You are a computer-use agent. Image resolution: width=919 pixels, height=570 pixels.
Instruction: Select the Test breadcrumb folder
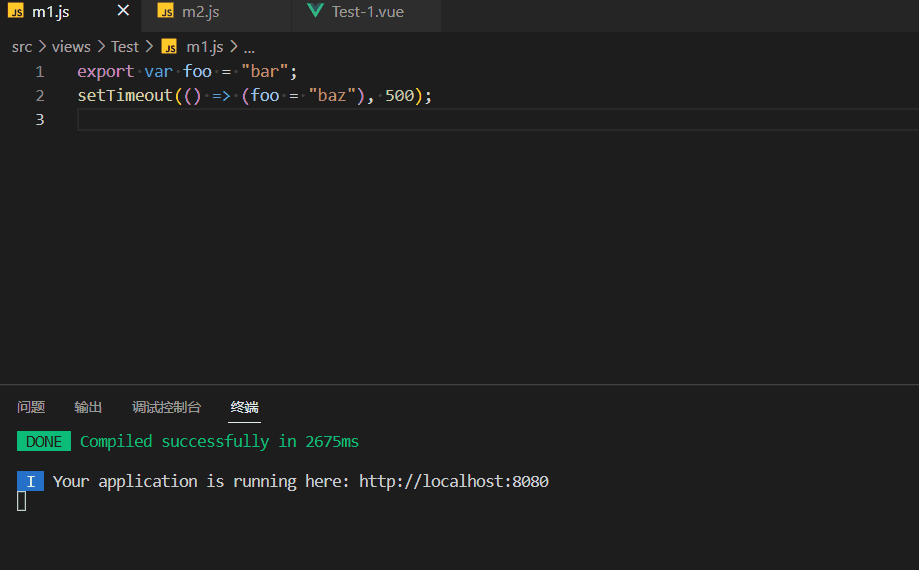[125, 47]
